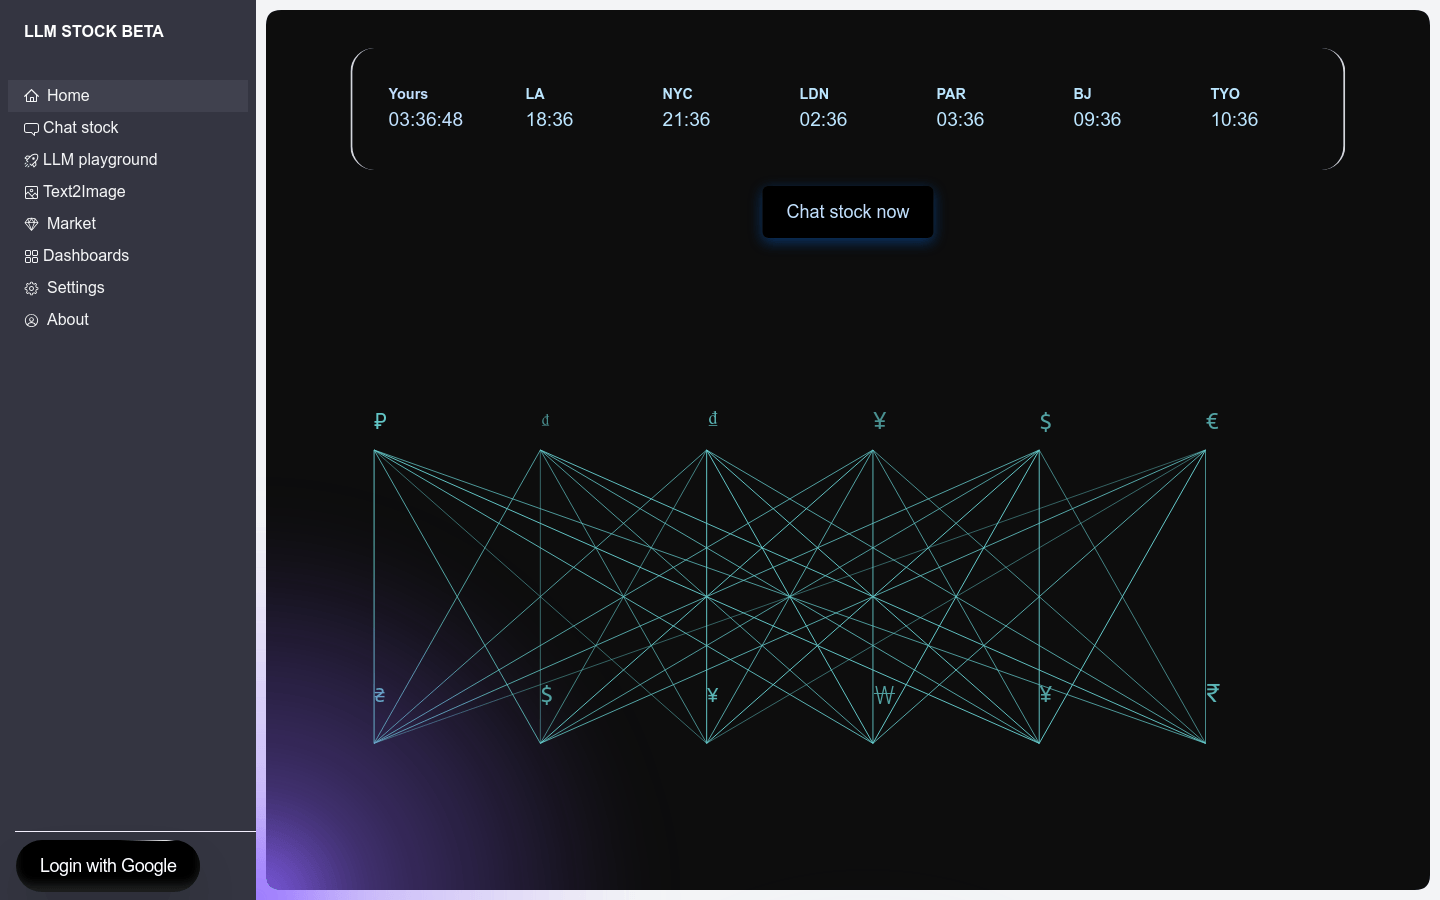Click the PAR time 03:36
Viewport: 1440px width, 900px height.
[960, 120]
